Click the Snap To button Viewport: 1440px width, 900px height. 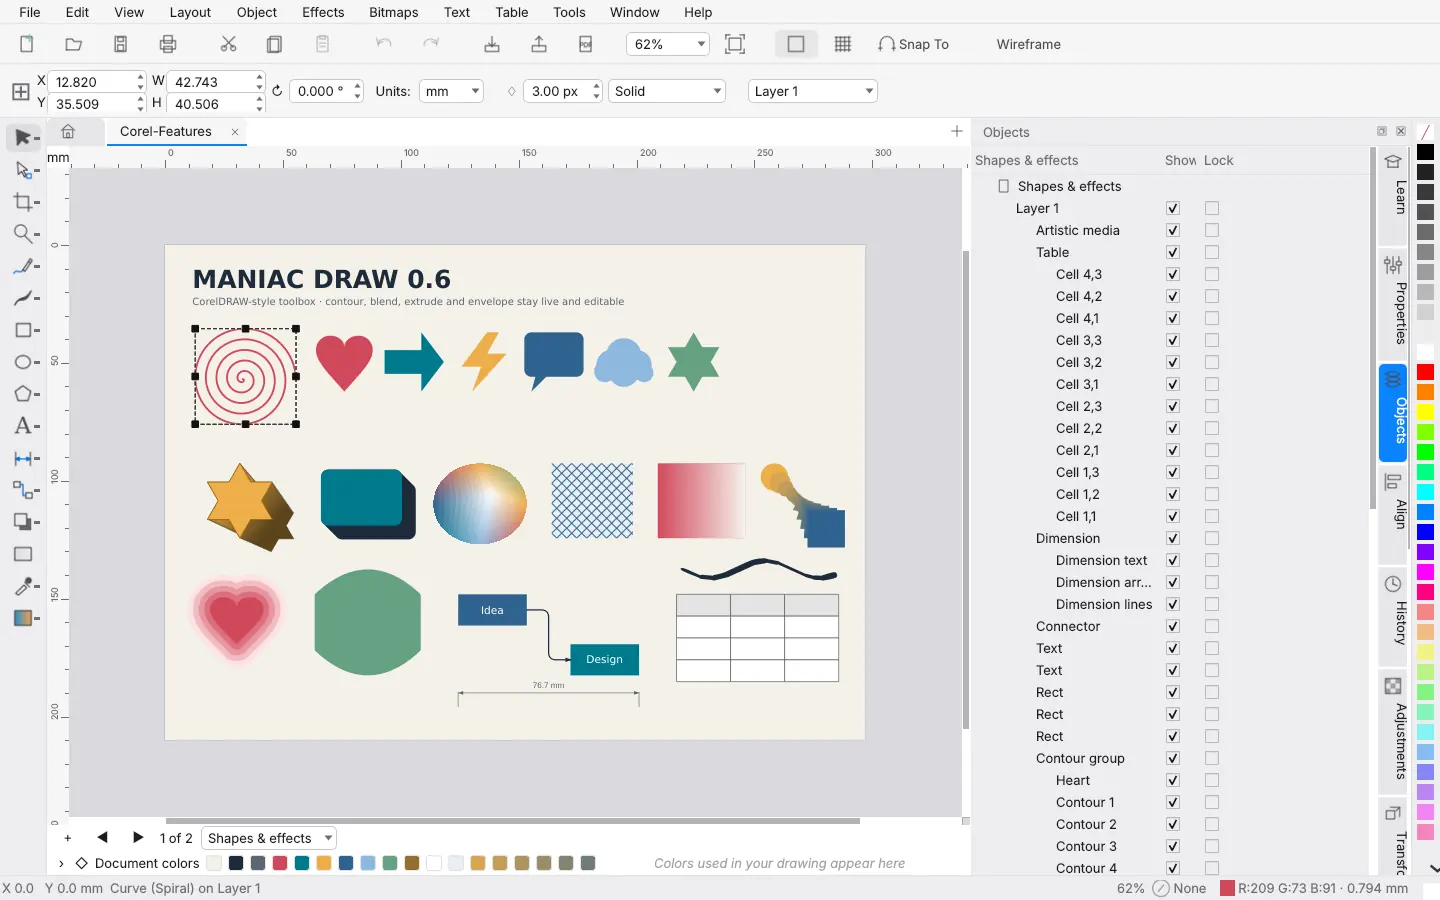913,44
